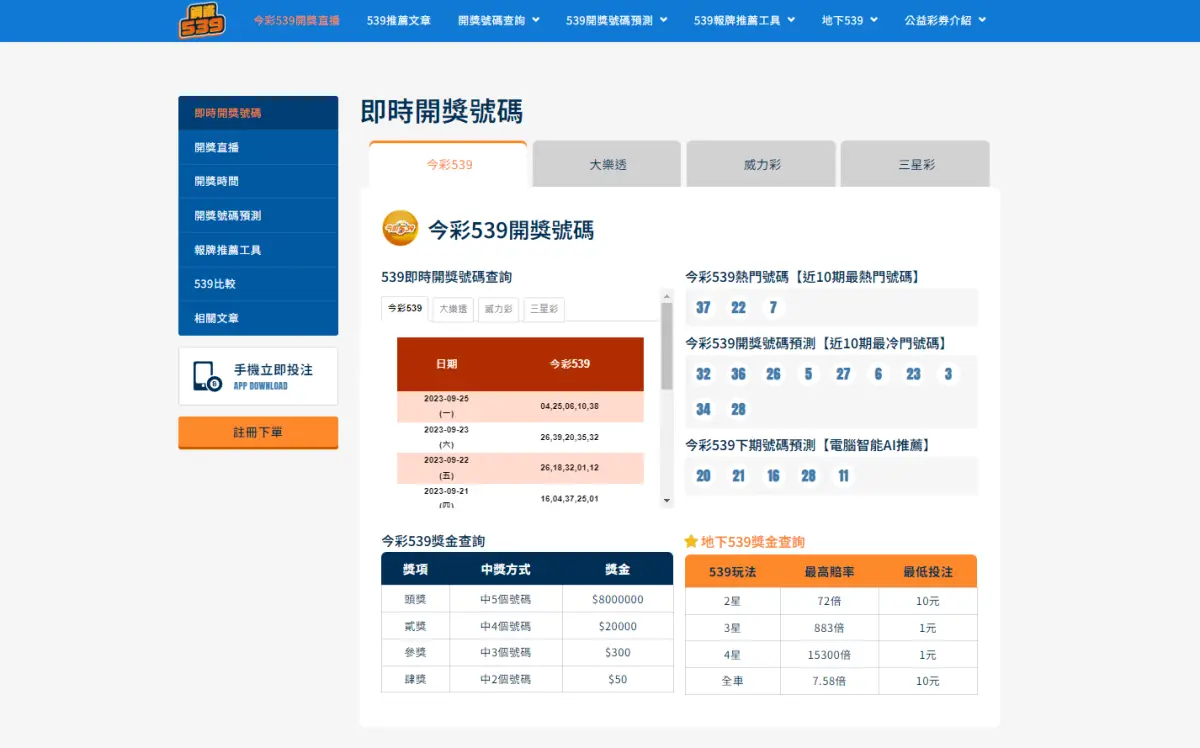Click the orange 今彩539 round logo
Viewport: 1200px width, 748px height.
[400, 229]
